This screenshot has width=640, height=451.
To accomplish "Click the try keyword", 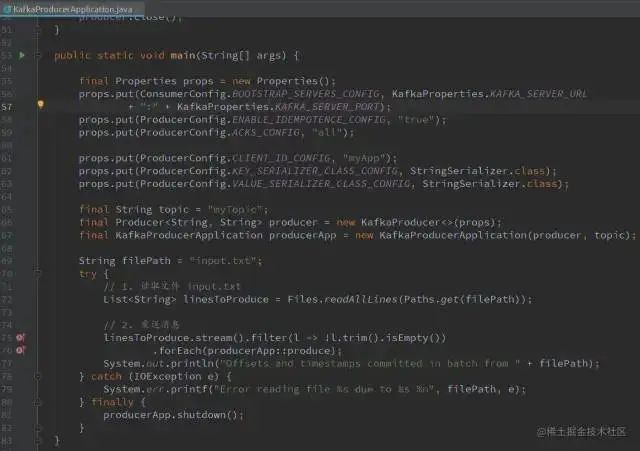I will pyautogui.click(x=88, y=274).
